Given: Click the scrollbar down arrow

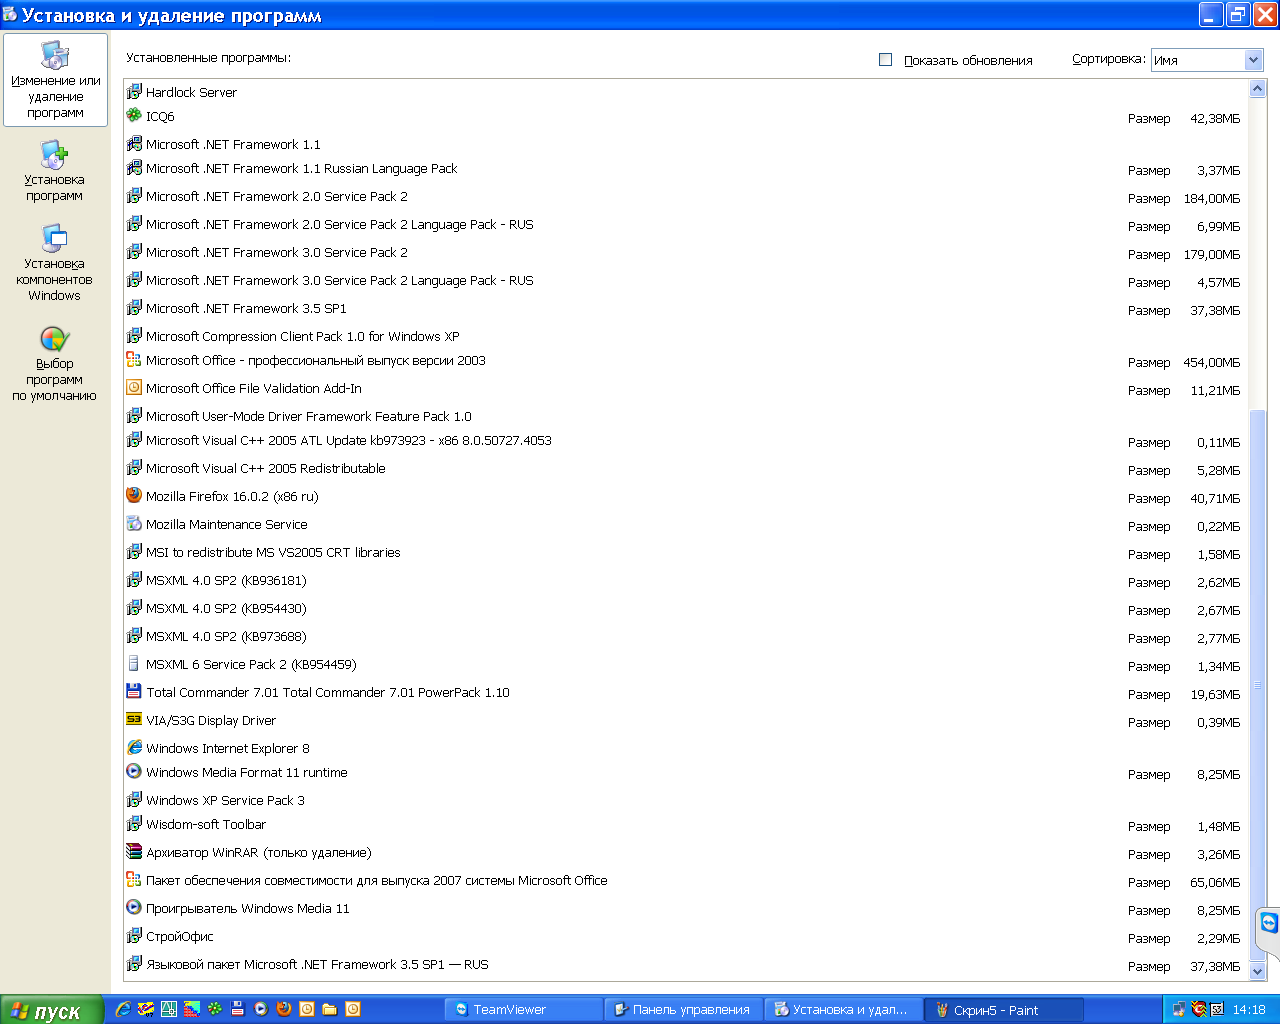Looking at the screenshot, I should (x=1258, y=970).
